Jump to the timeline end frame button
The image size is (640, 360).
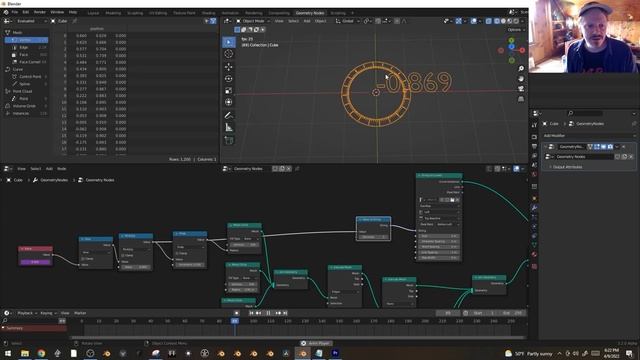pos(285,313)
